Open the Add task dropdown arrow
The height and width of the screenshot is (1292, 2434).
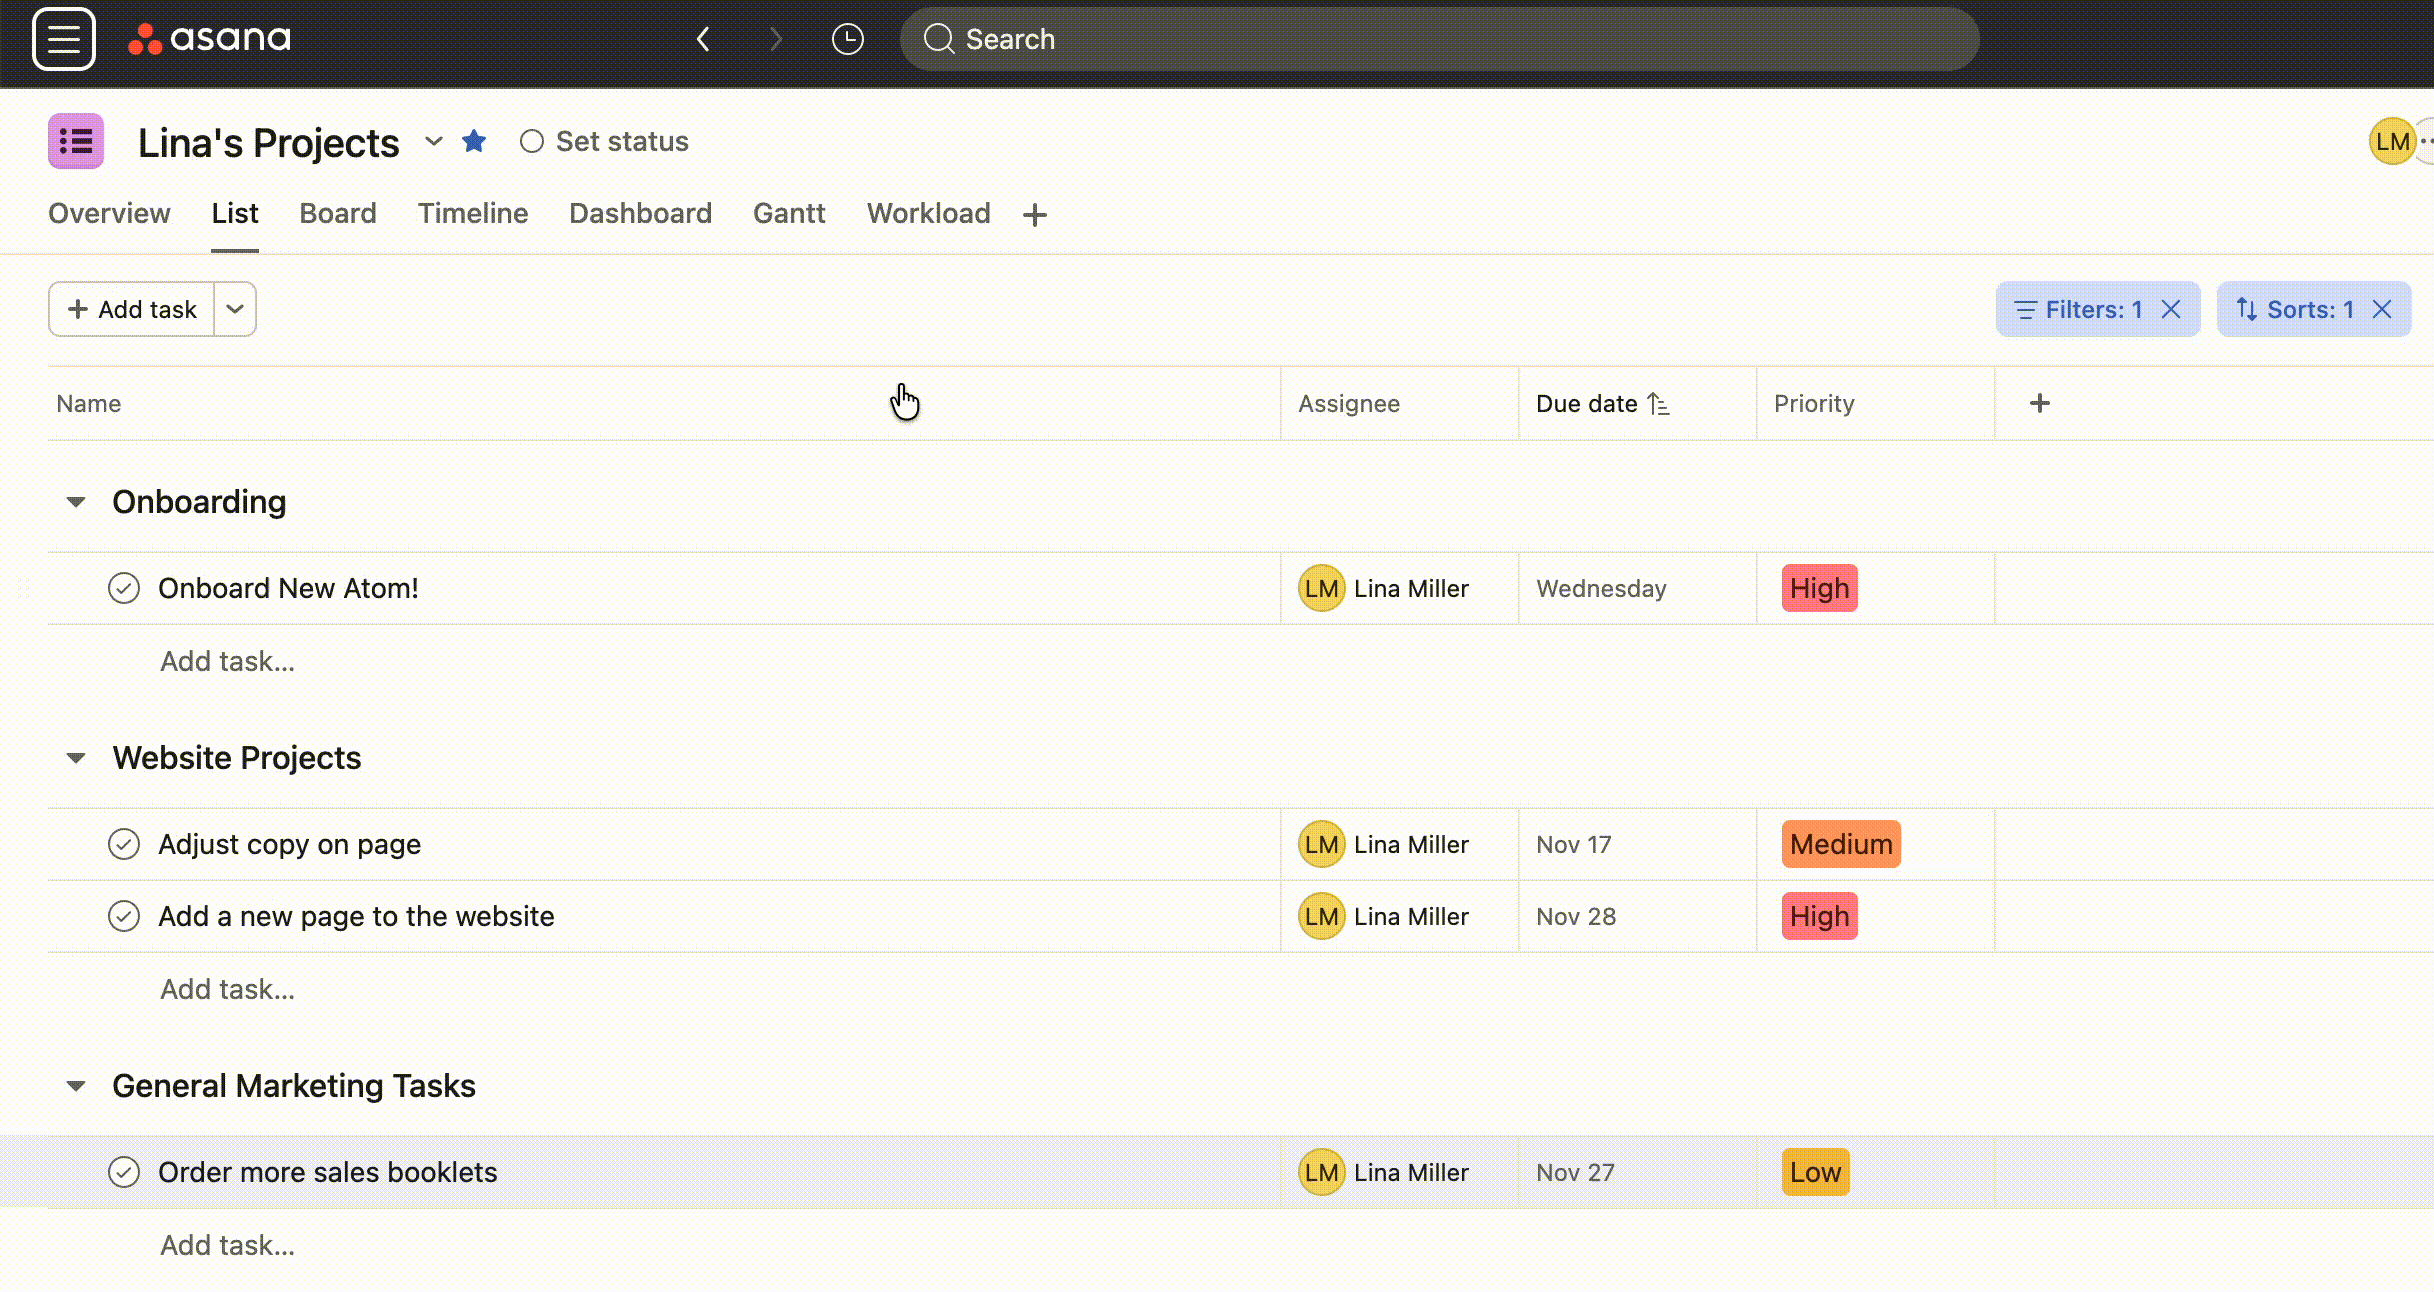pyautogui.click(x=235, y=309)
